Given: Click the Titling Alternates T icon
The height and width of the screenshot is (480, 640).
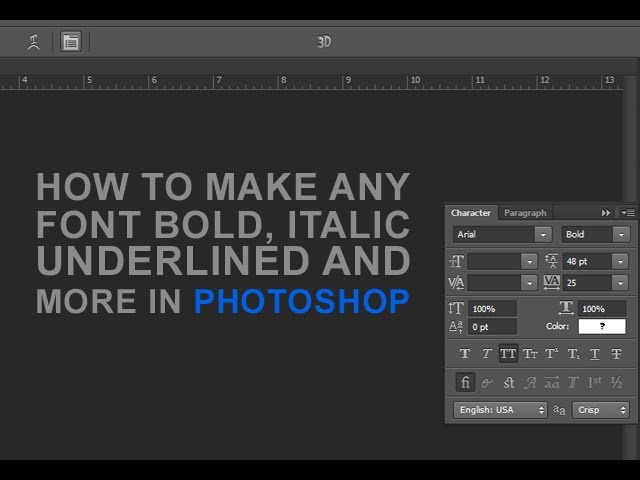Looking at the screenshot, I should pyautogui.click(x=573, y=382).
